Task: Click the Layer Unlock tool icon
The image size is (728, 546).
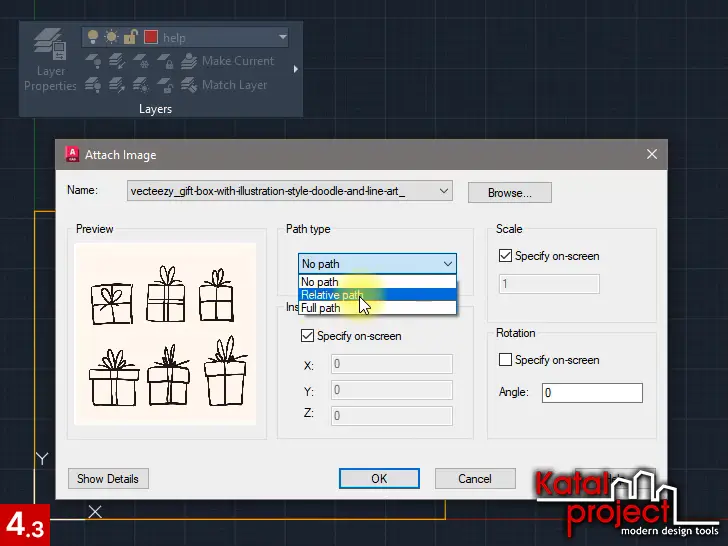Action: (165, 85)
